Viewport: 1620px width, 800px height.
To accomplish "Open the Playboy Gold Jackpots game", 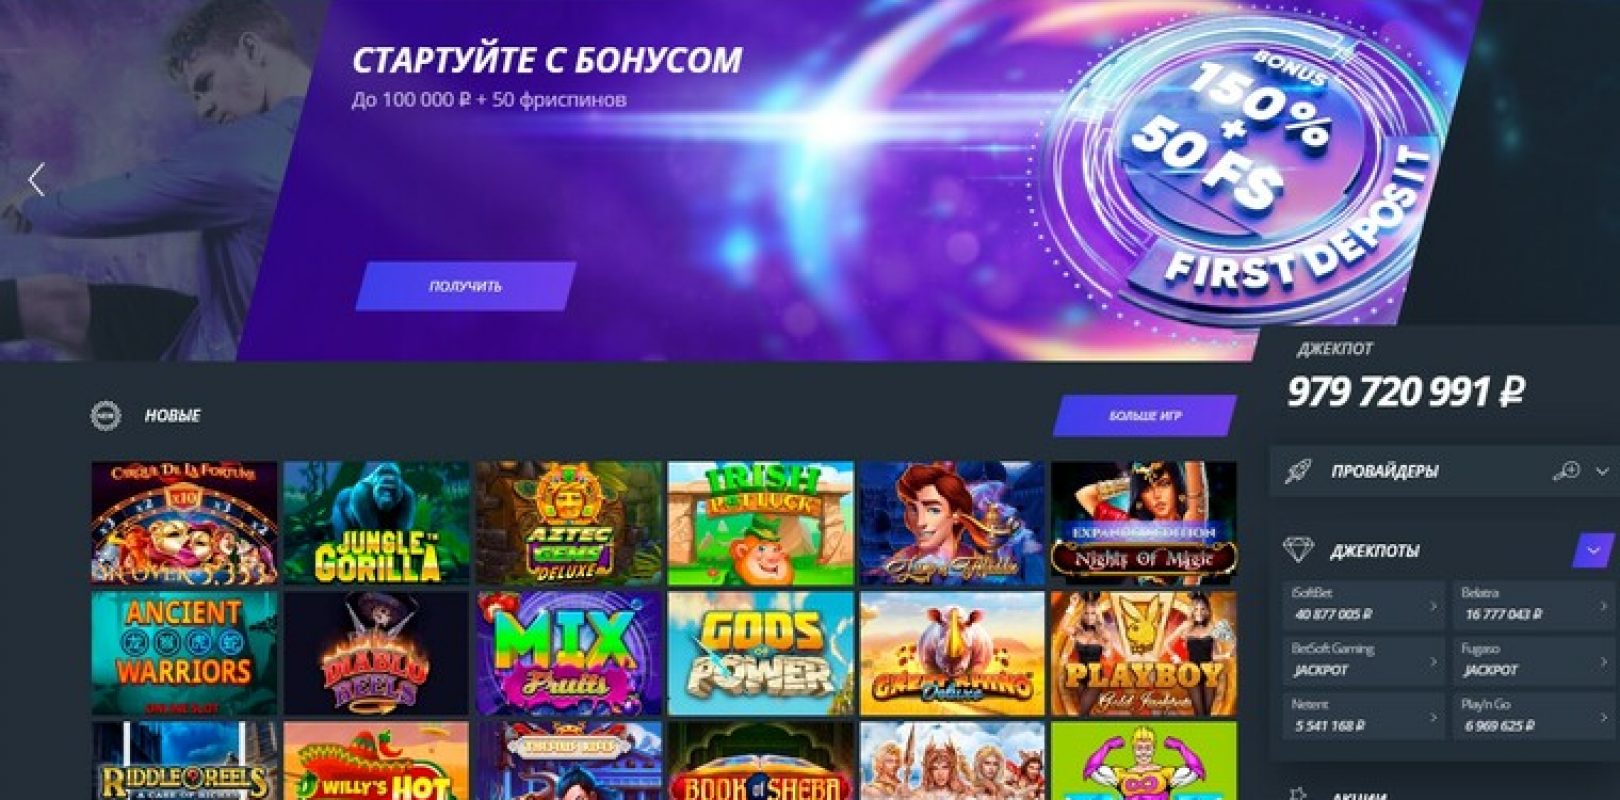I will coord(1143,653).
